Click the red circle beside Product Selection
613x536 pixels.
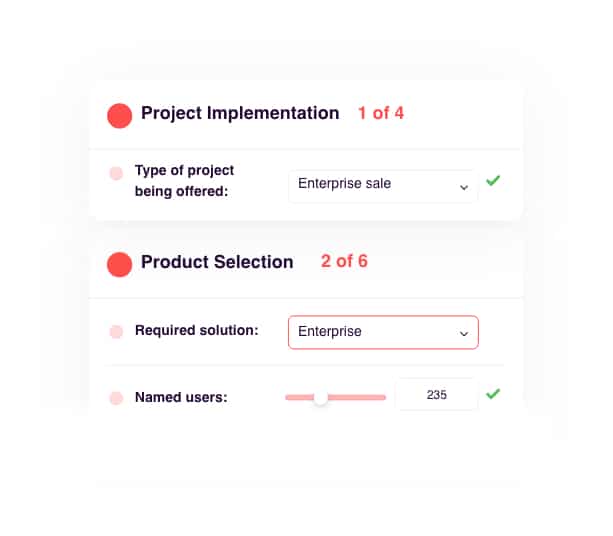click(120, 264)
